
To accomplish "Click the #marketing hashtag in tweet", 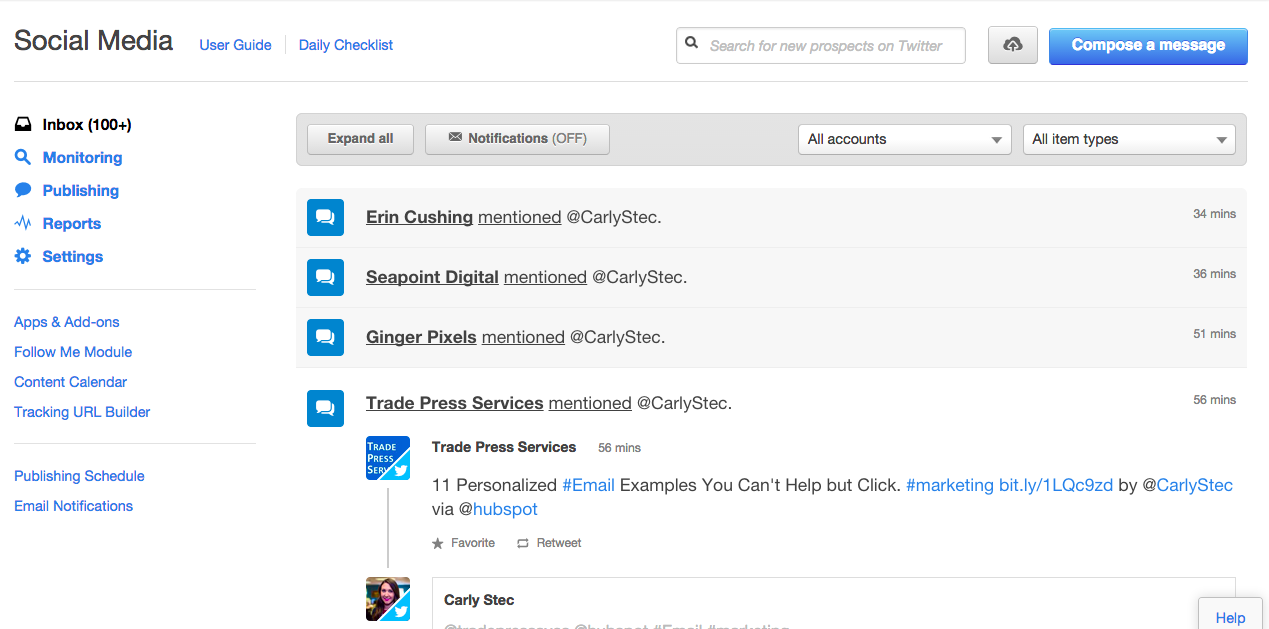I will pos(950,485).
